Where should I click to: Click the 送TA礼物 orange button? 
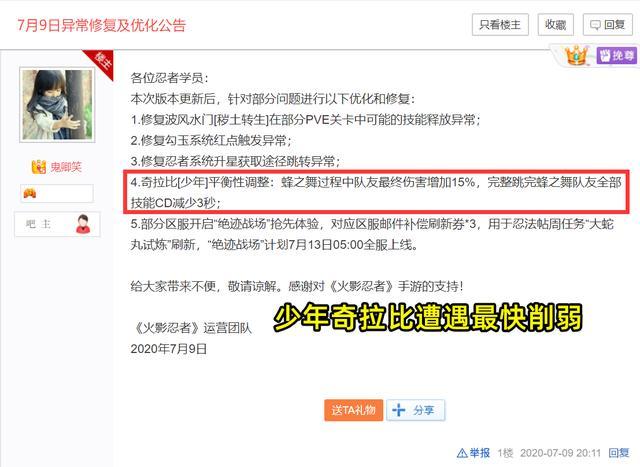coord(353,410)
